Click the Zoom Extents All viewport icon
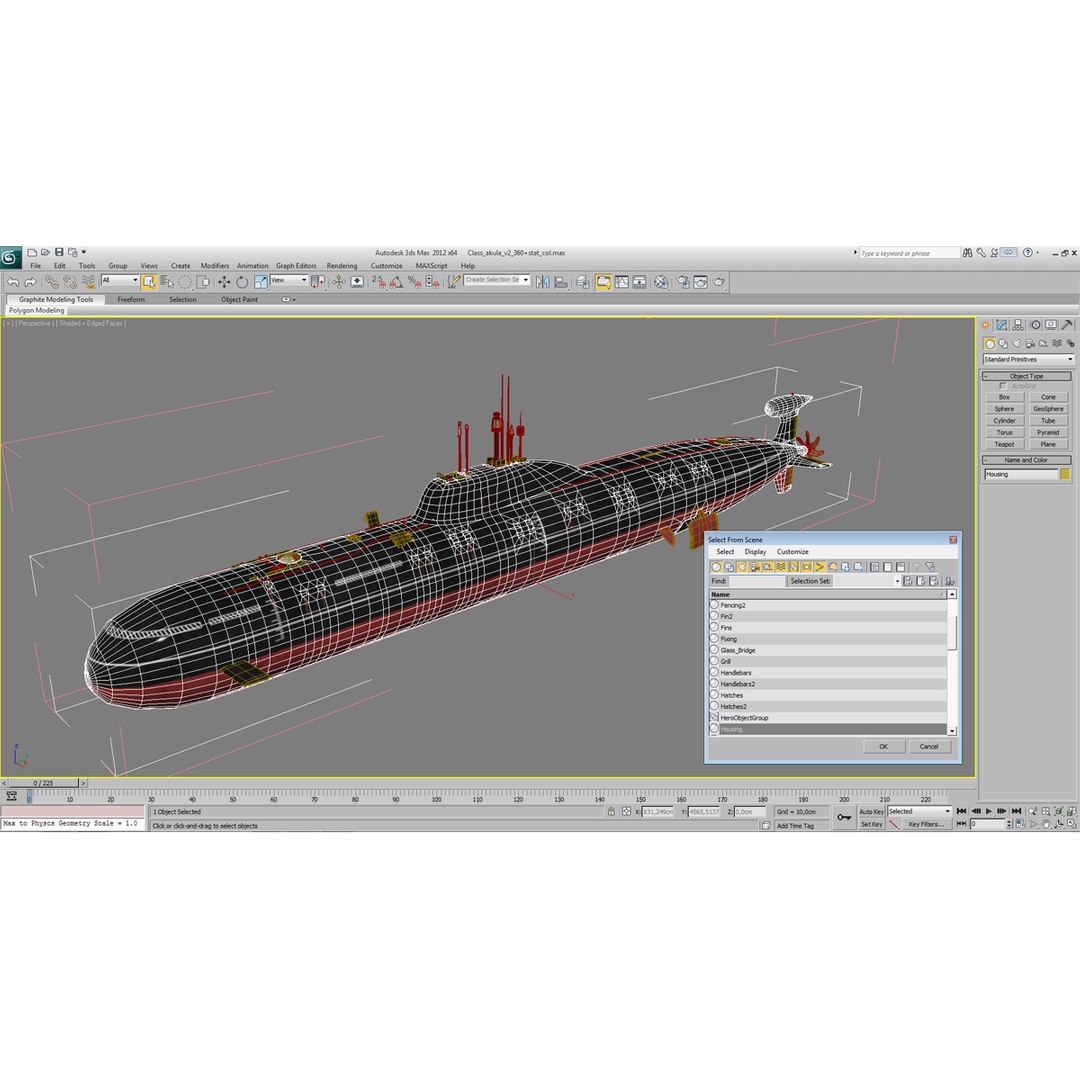This screenshot has height=1080, width=1080. point(1072,811)
